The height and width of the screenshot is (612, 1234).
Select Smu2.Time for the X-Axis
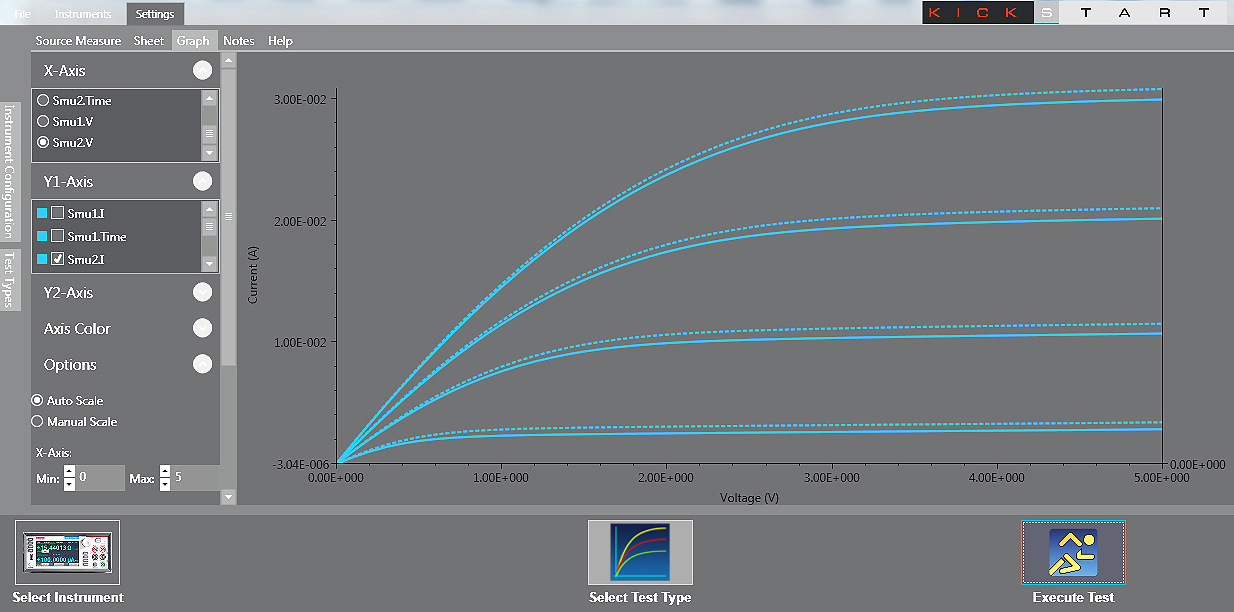43,100
